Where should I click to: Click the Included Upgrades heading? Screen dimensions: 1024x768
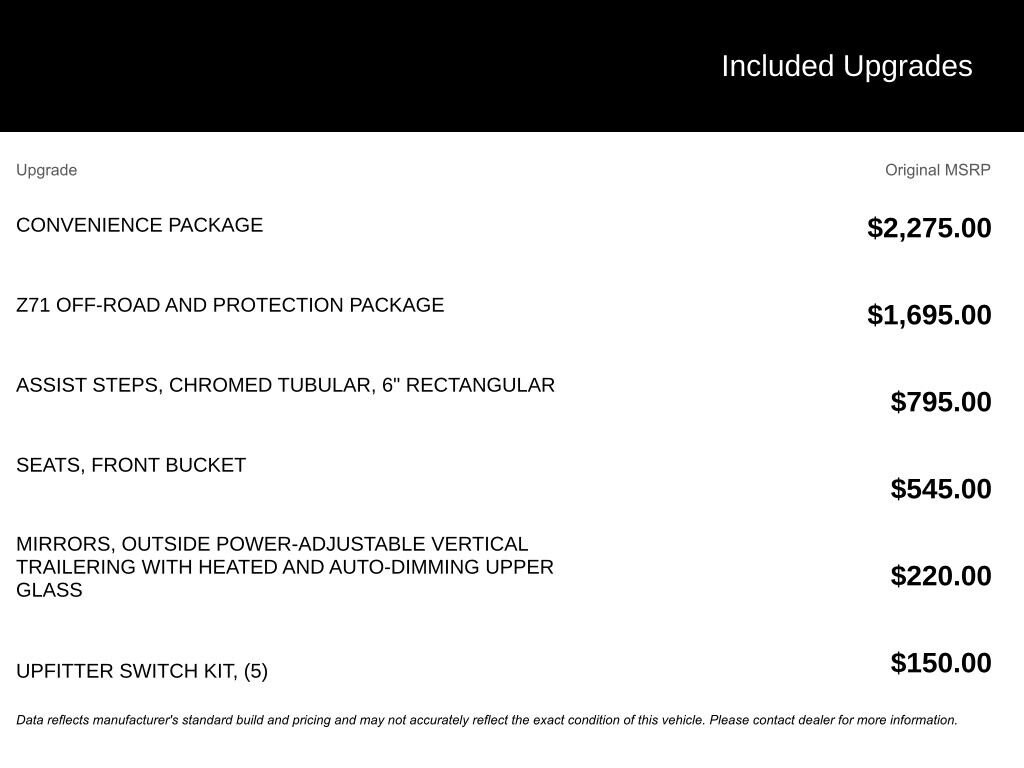click(x=846, y=66)
